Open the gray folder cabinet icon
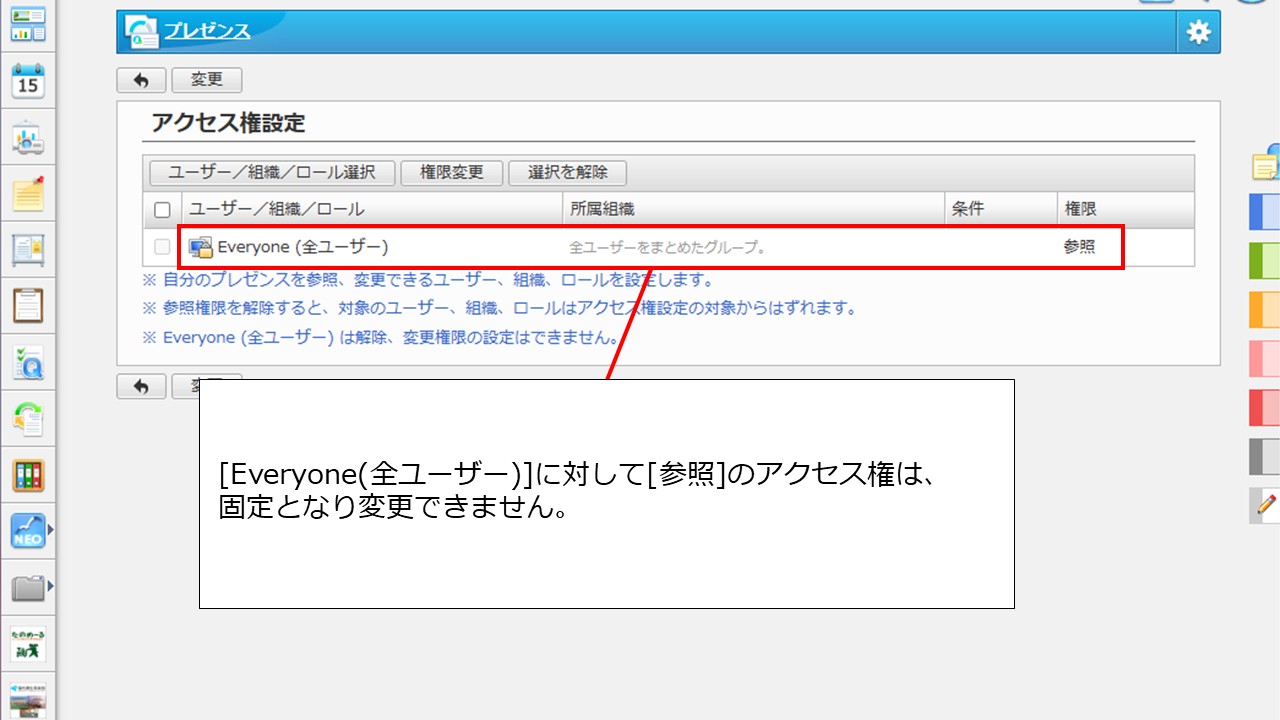 click(x=28, y=588)
